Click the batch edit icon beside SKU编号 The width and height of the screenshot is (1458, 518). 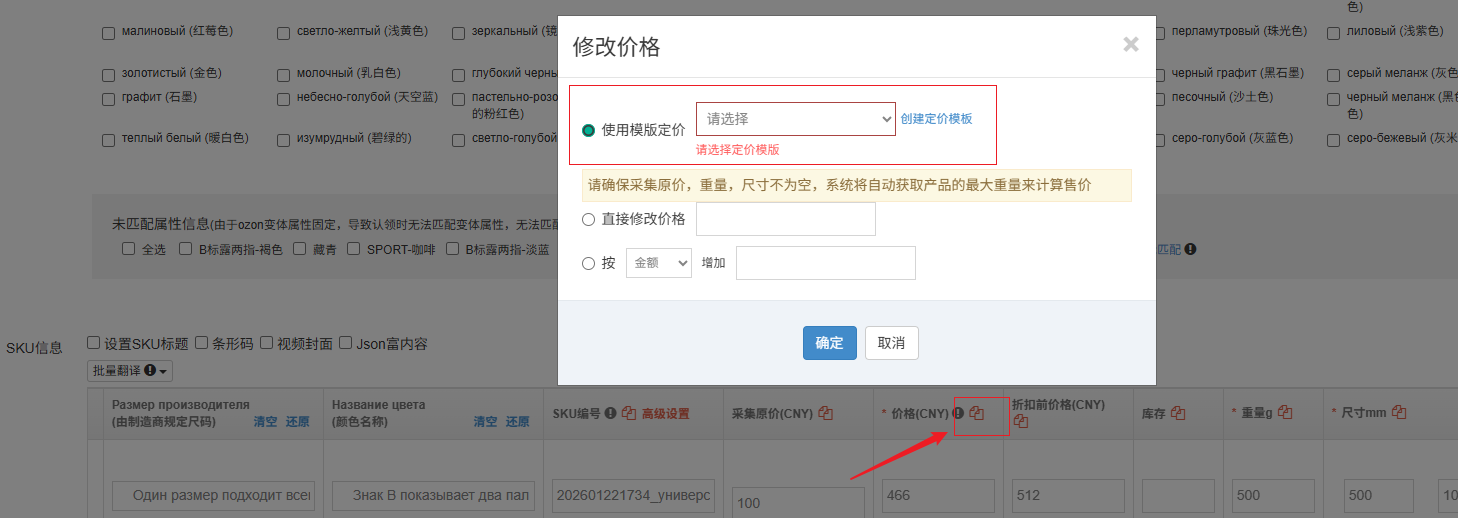[629, 413]
